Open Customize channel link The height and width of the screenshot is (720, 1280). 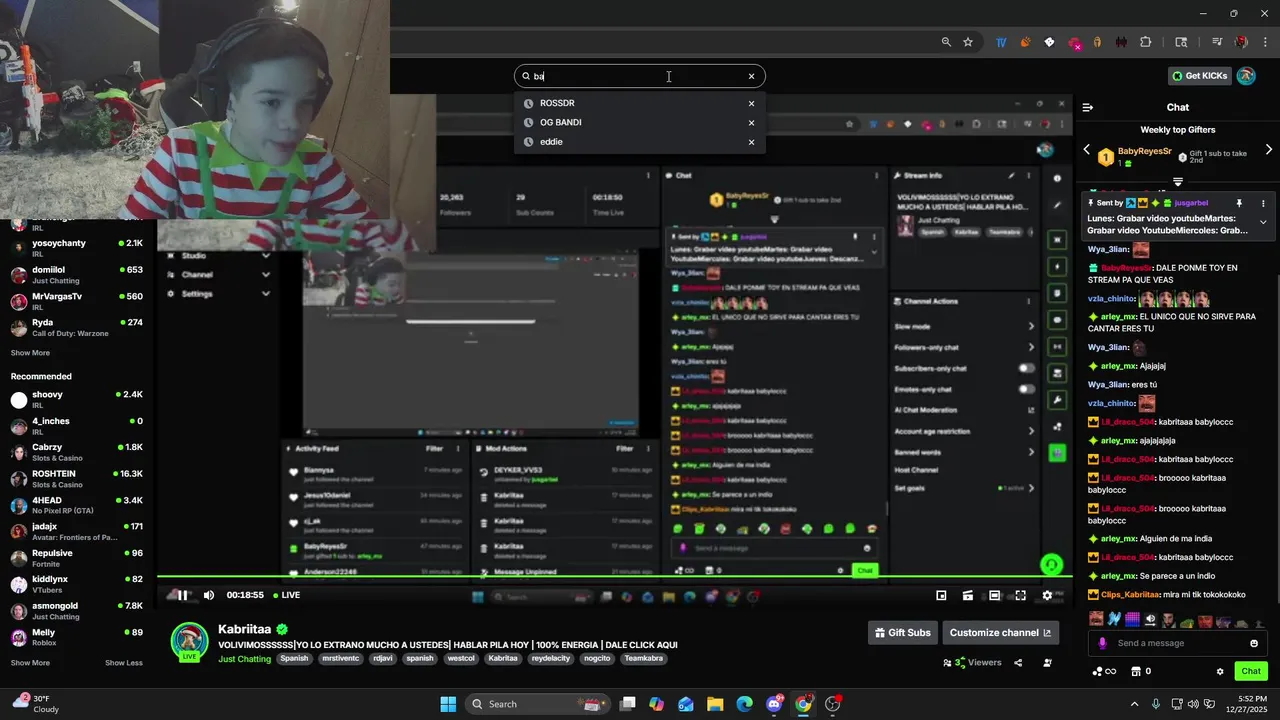tap(1000, 632)
